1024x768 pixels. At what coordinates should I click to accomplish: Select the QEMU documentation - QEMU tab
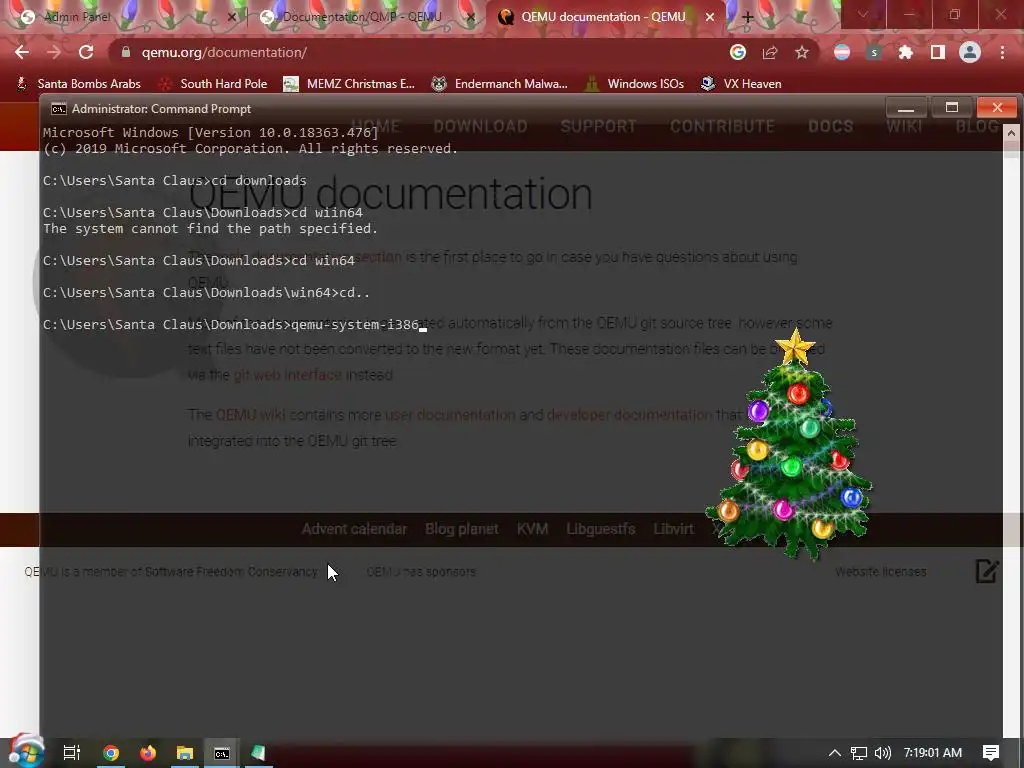604,17
